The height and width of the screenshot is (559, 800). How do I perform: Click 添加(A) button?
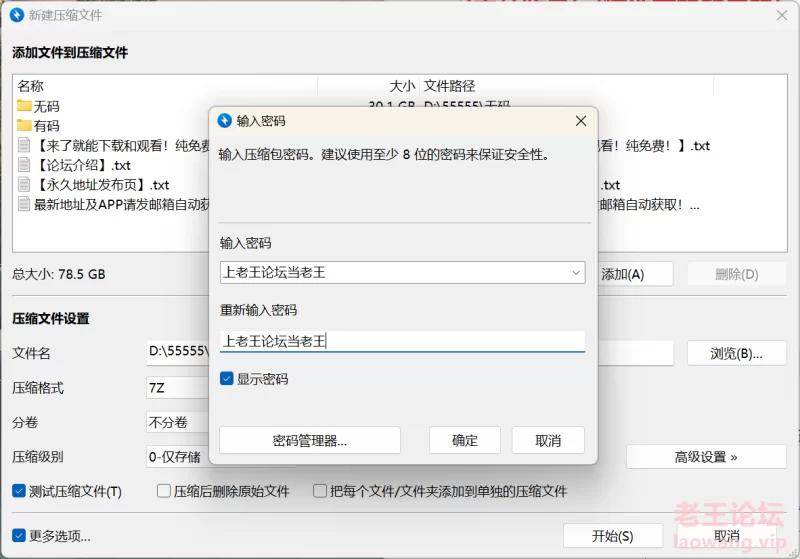tap(635, 274)
